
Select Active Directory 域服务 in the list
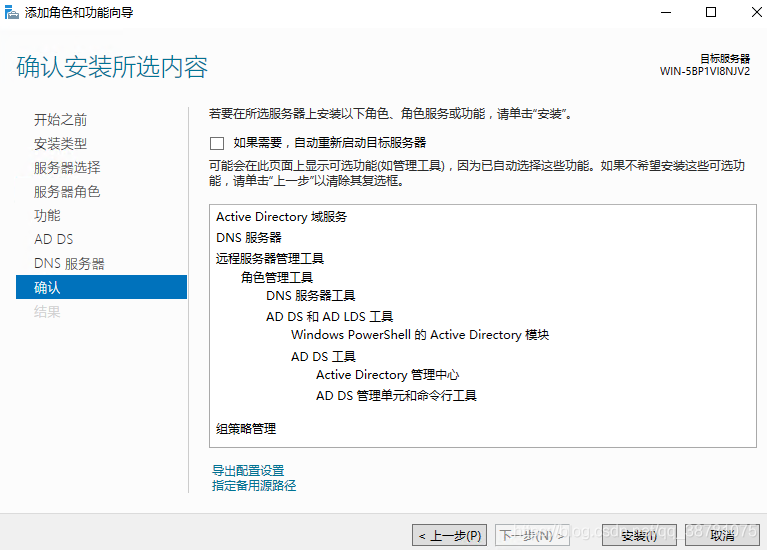pyautogui.click(x=281, y=217)
